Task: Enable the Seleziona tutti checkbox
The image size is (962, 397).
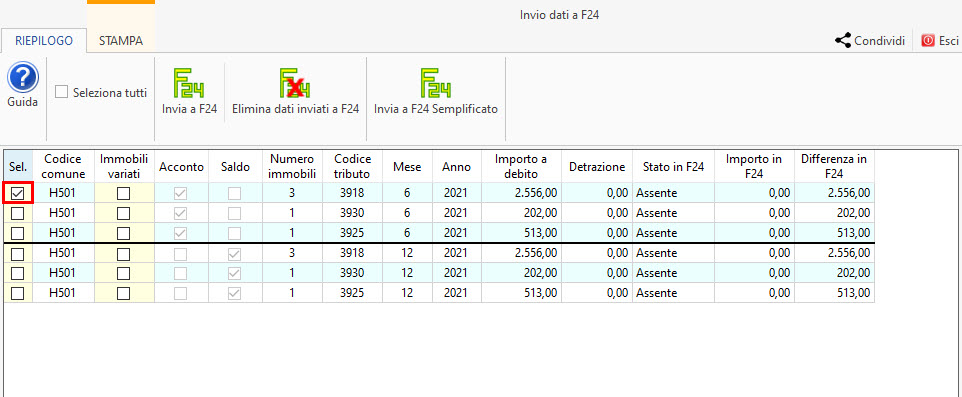Action: click(61, 93)
